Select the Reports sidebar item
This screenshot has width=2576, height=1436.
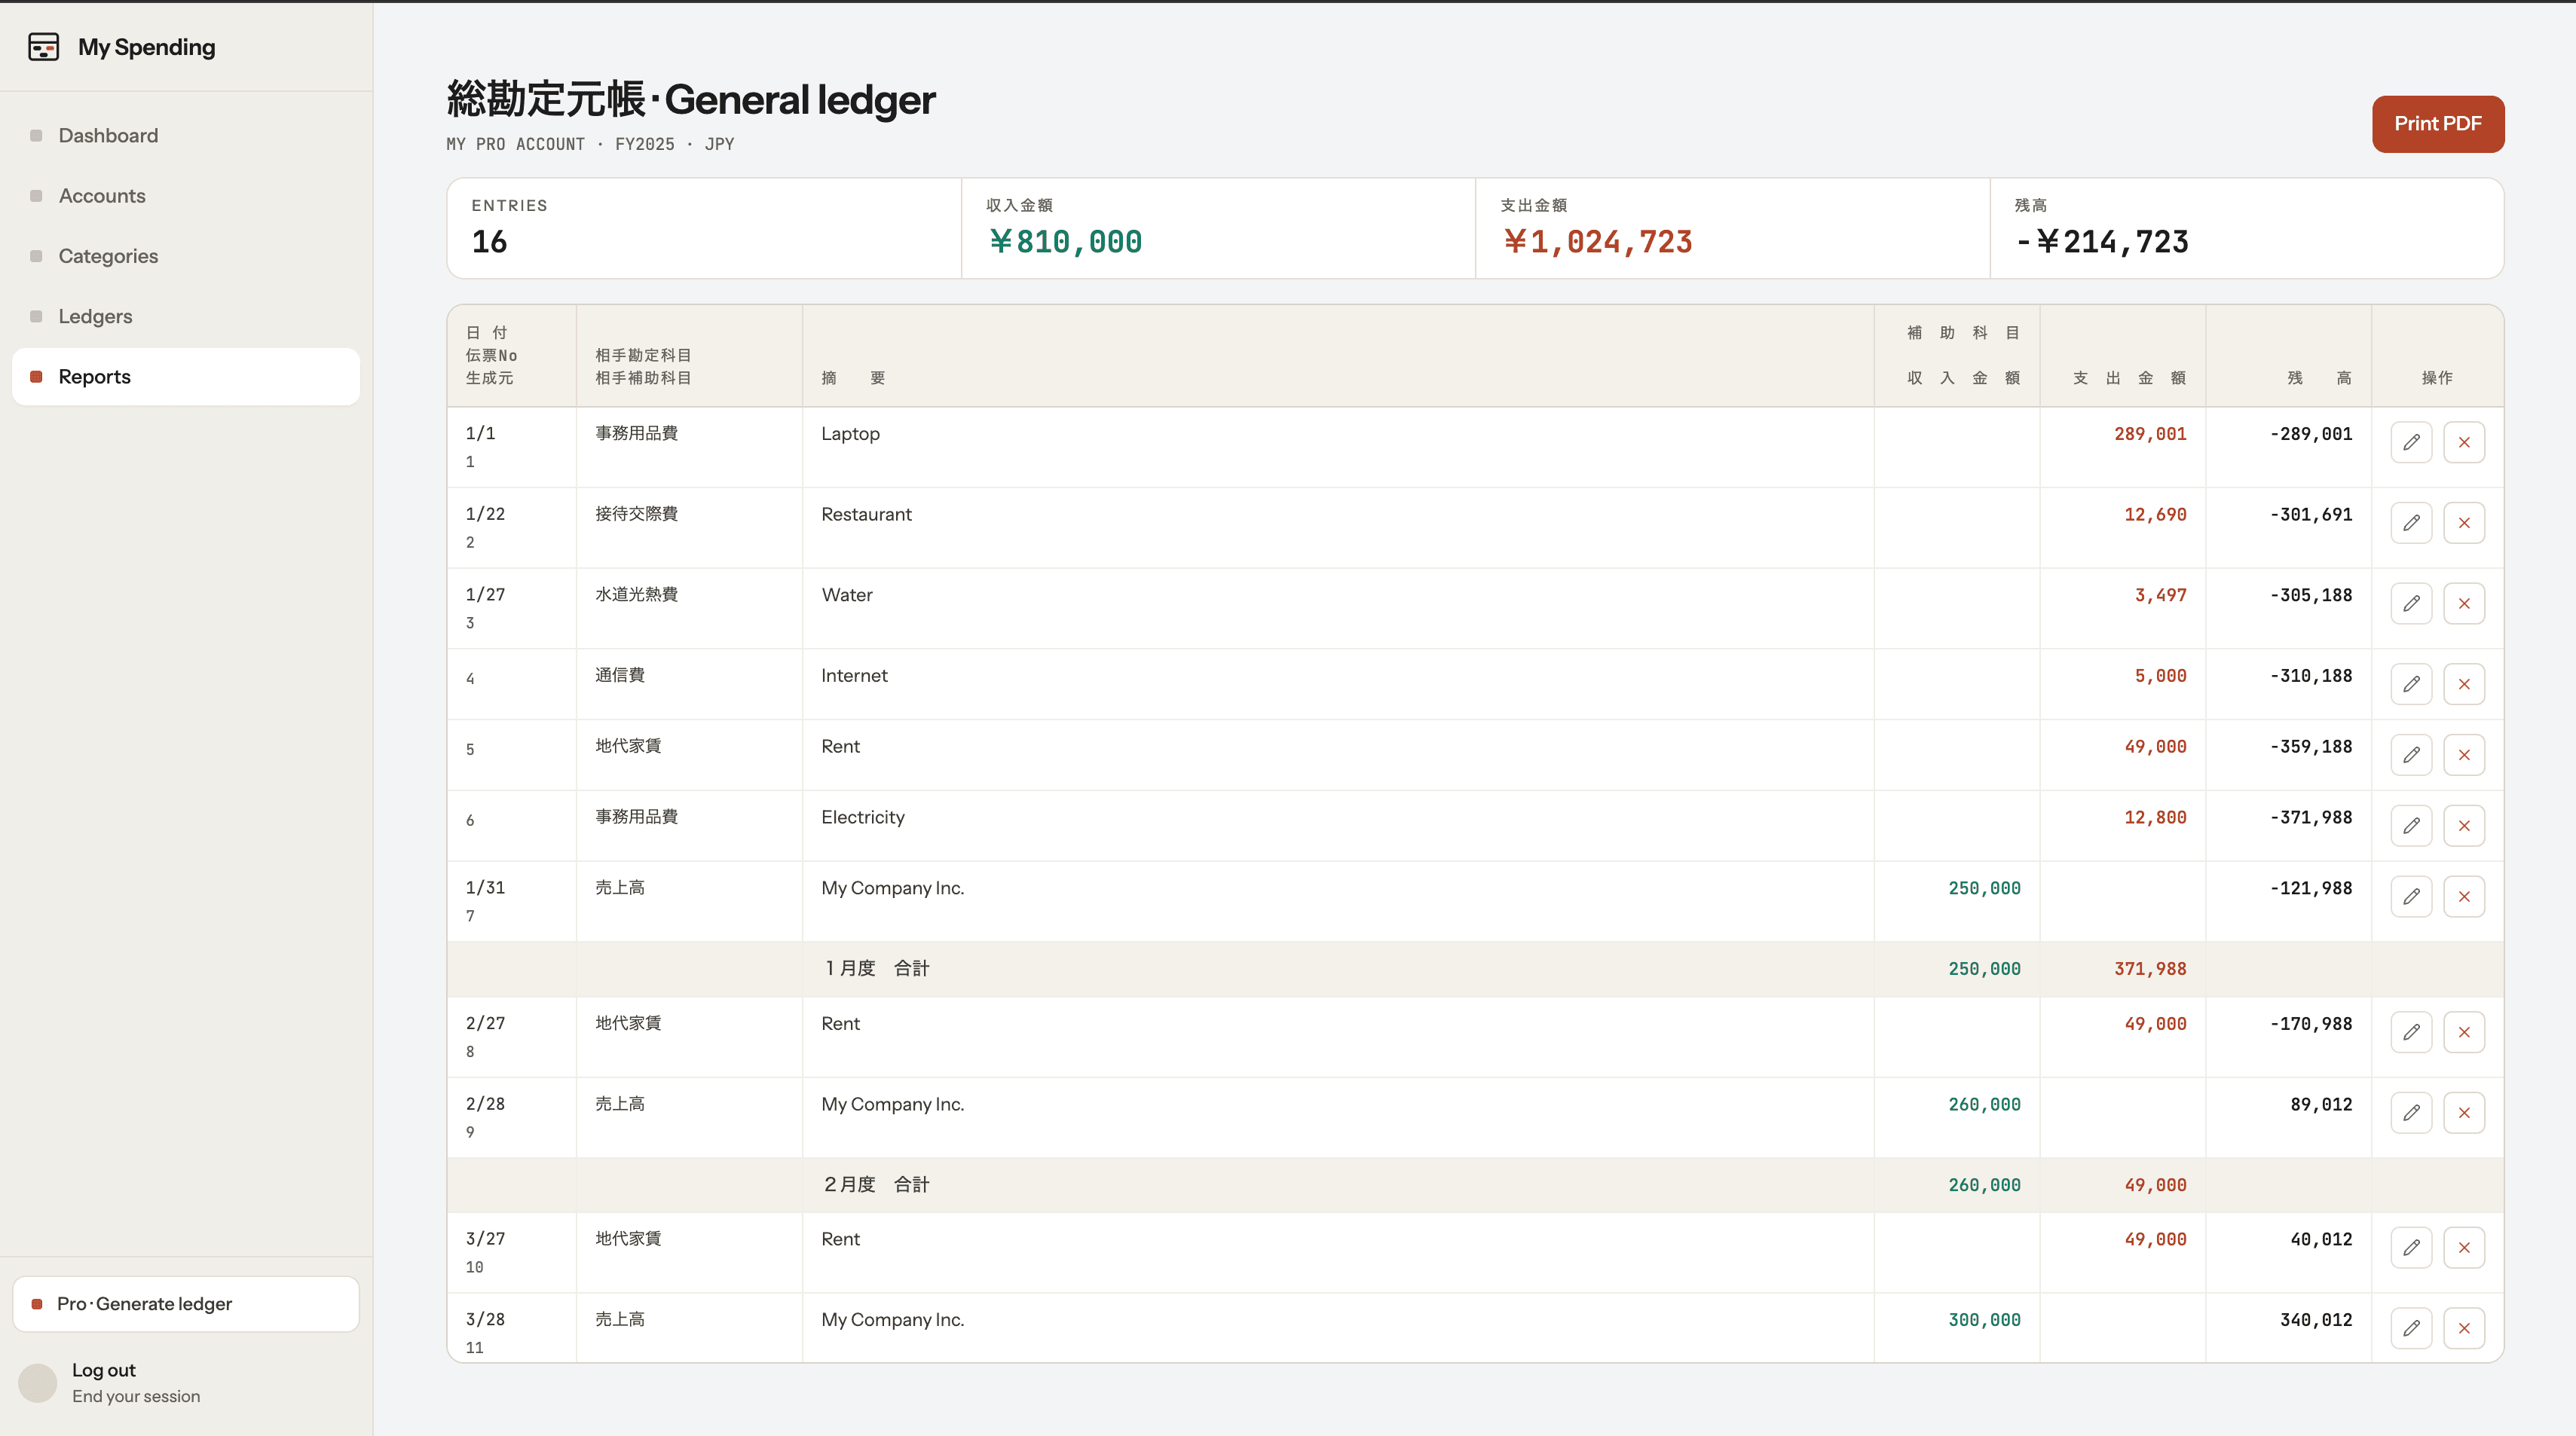pos(186,377)
